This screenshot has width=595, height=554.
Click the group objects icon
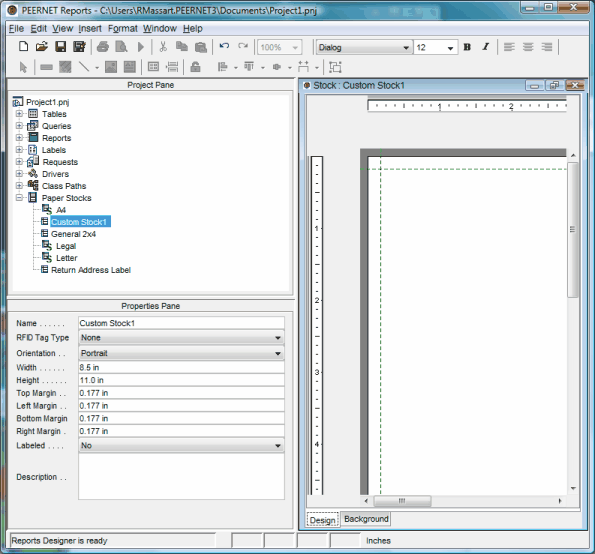click(x=335, y=67)
